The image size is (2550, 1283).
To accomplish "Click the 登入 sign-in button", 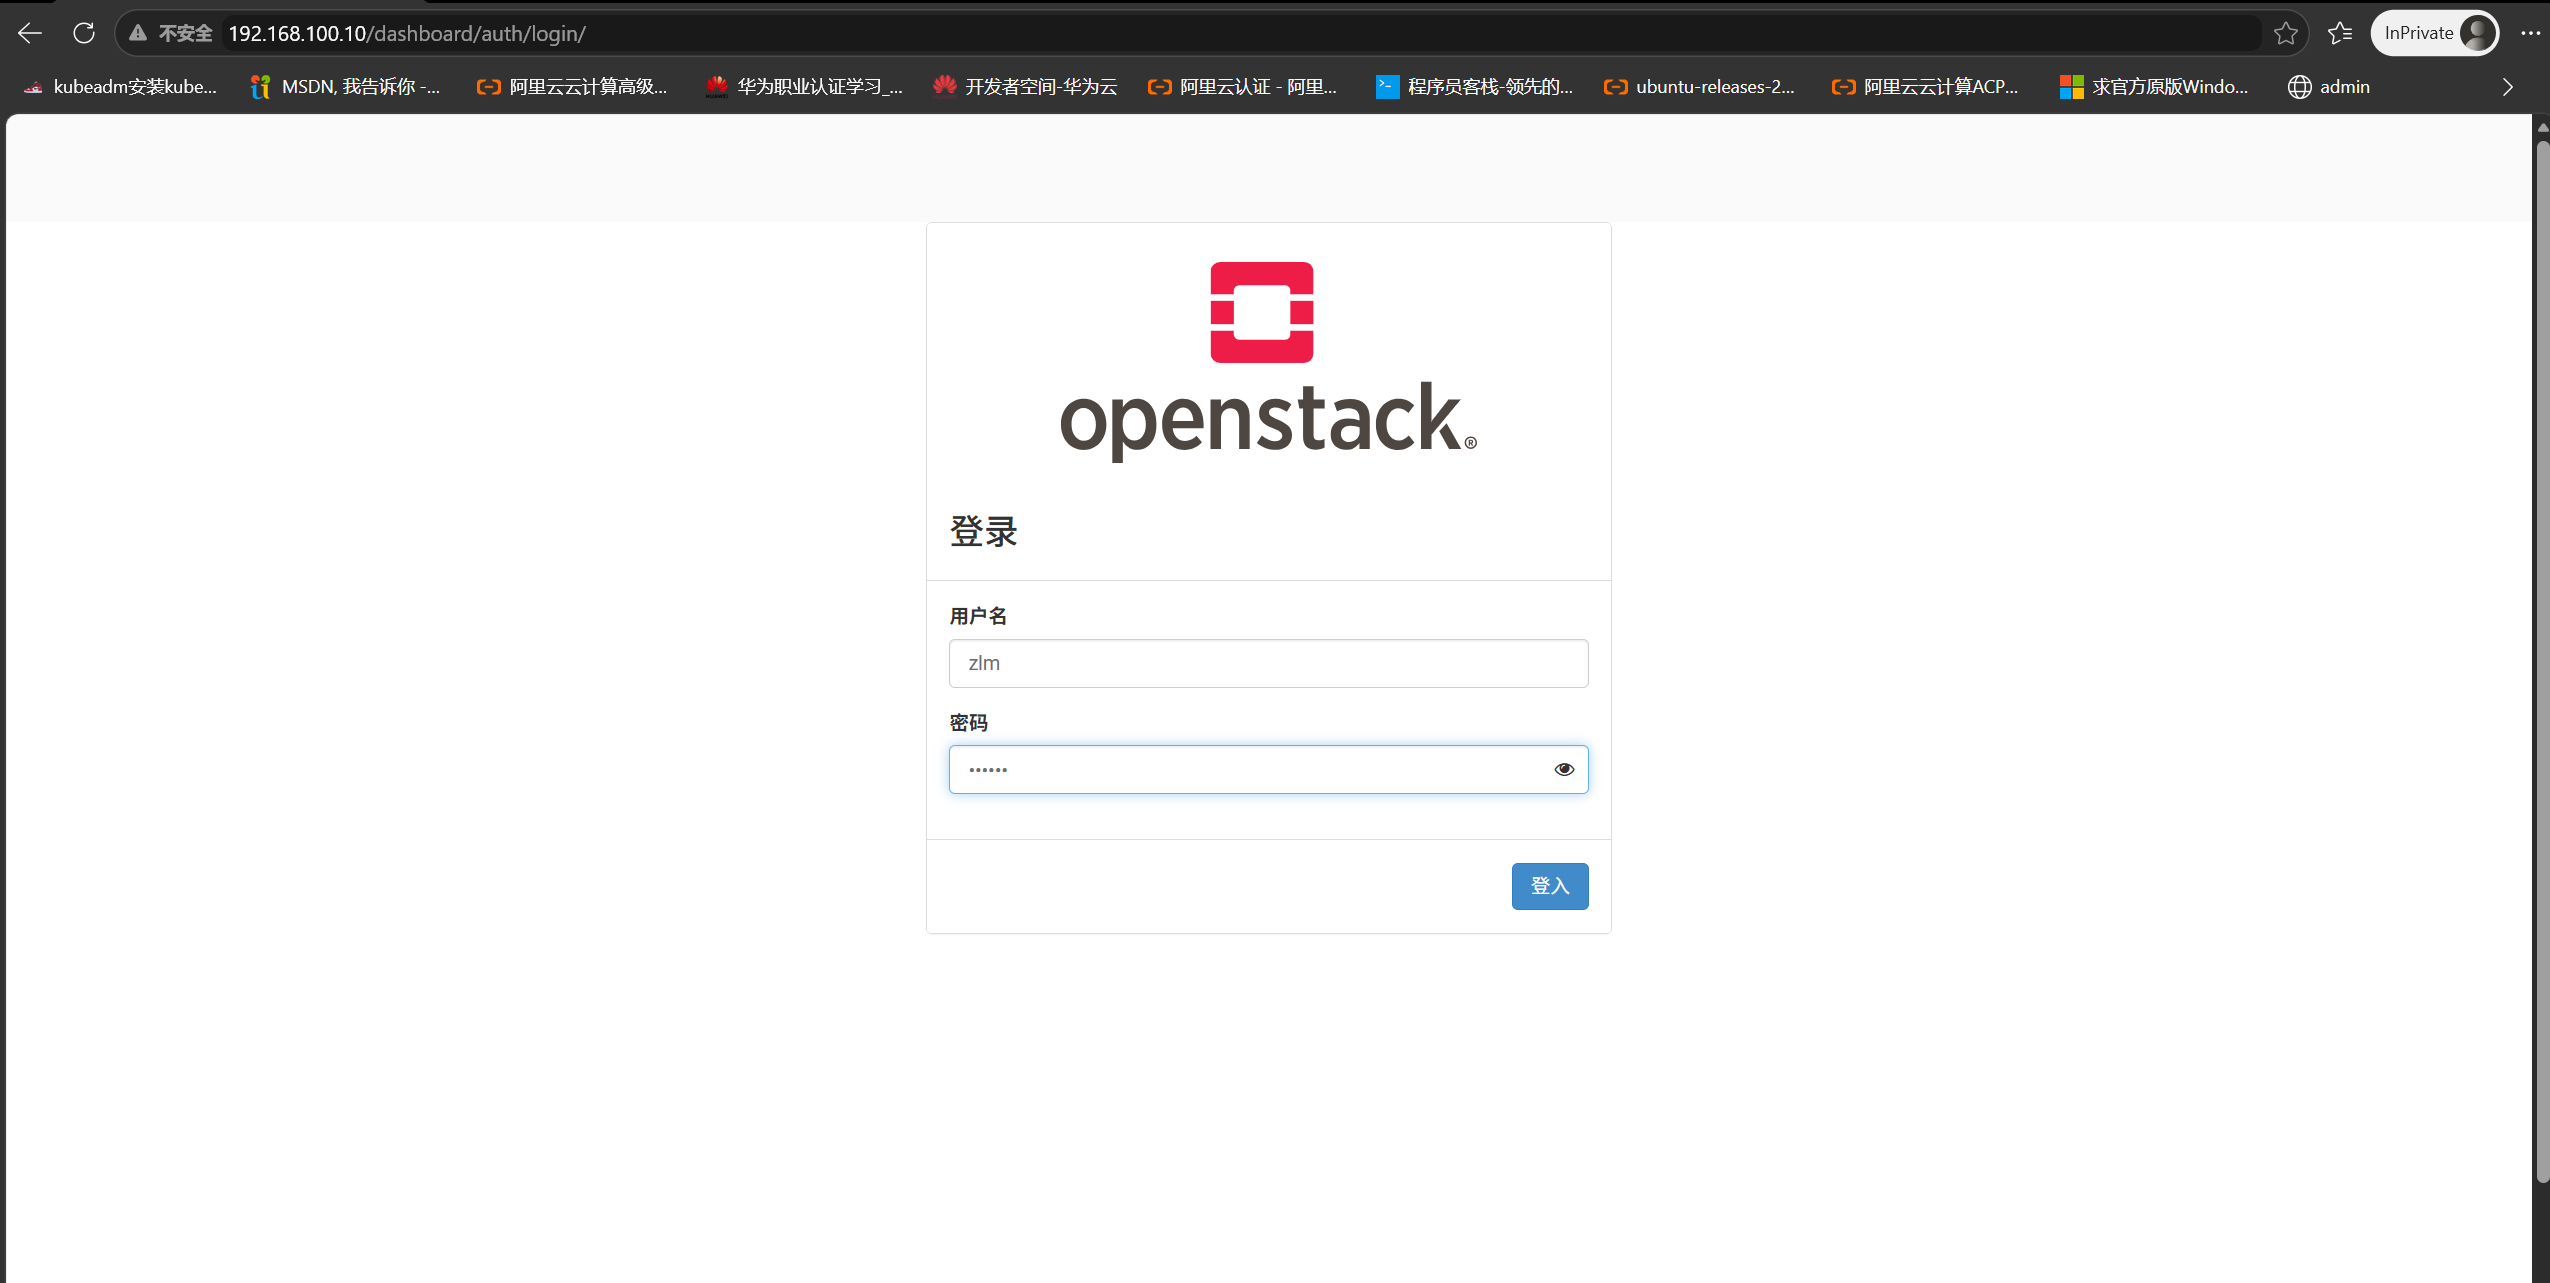I will (1549, 886).
